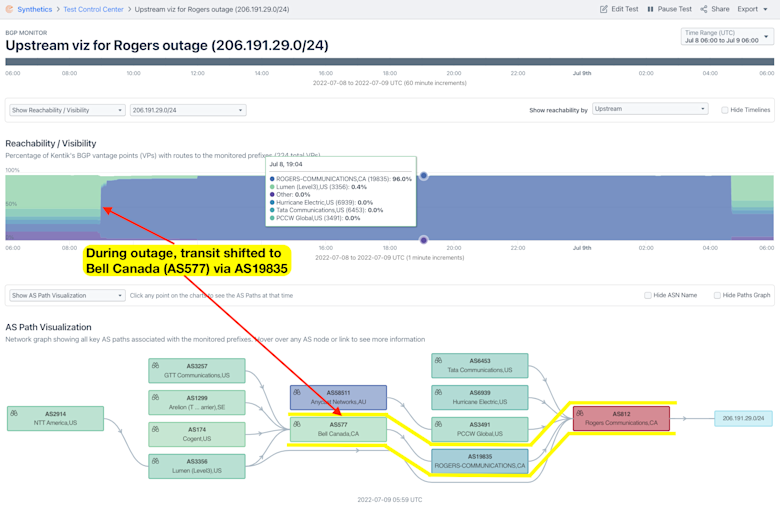Open the Upstream reachability-by dropdown
This screenshot has width=780, height=508.
pos(650,109)
